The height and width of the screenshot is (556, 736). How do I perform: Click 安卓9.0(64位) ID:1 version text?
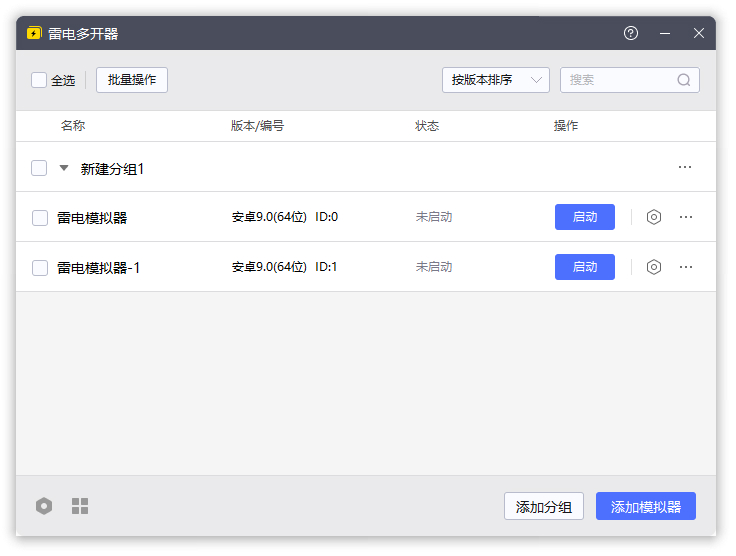[284, 267]
